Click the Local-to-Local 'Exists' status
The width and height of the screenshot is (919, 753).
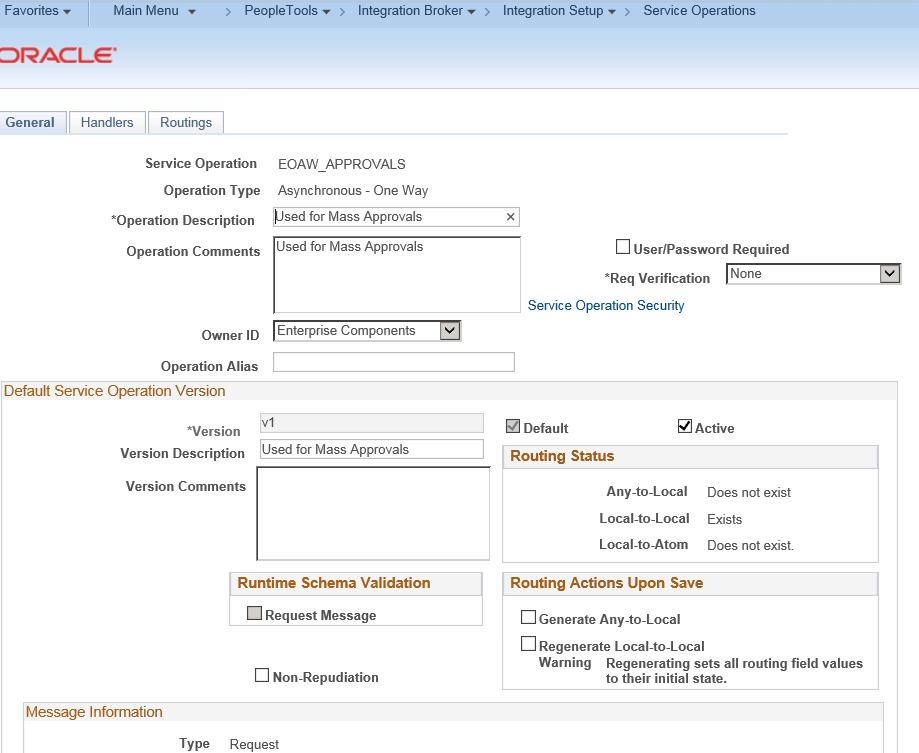pos(724,519)
